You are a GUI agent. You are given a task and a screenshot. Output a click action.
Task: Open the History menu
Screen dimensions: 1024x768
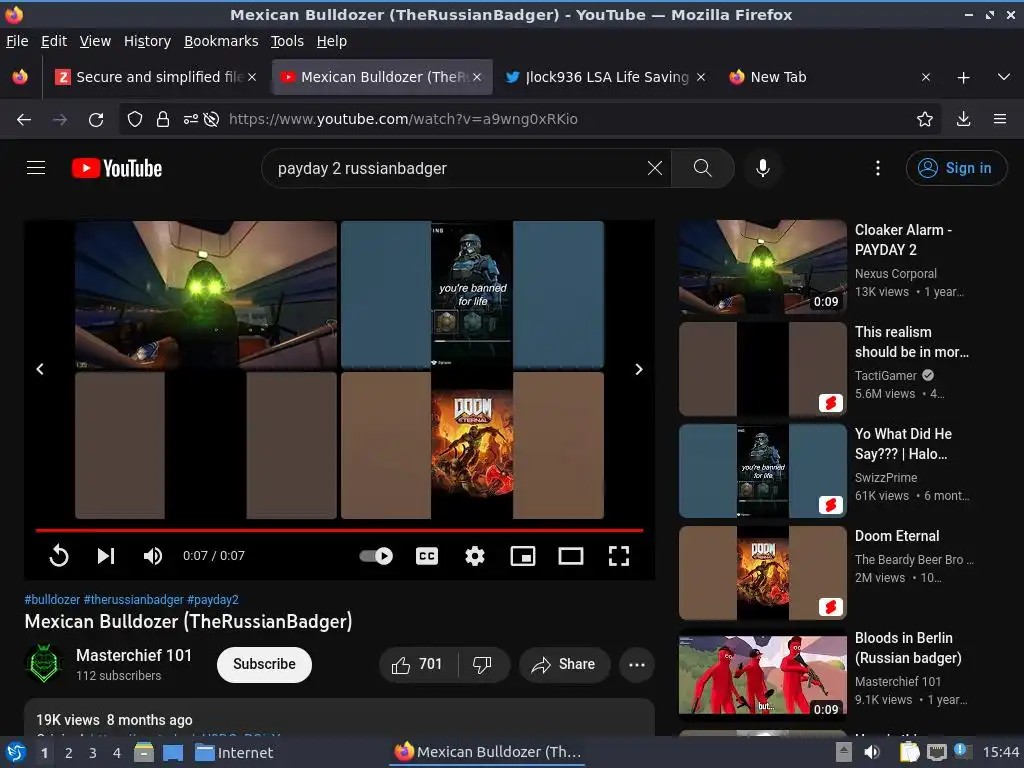[147, 41]
